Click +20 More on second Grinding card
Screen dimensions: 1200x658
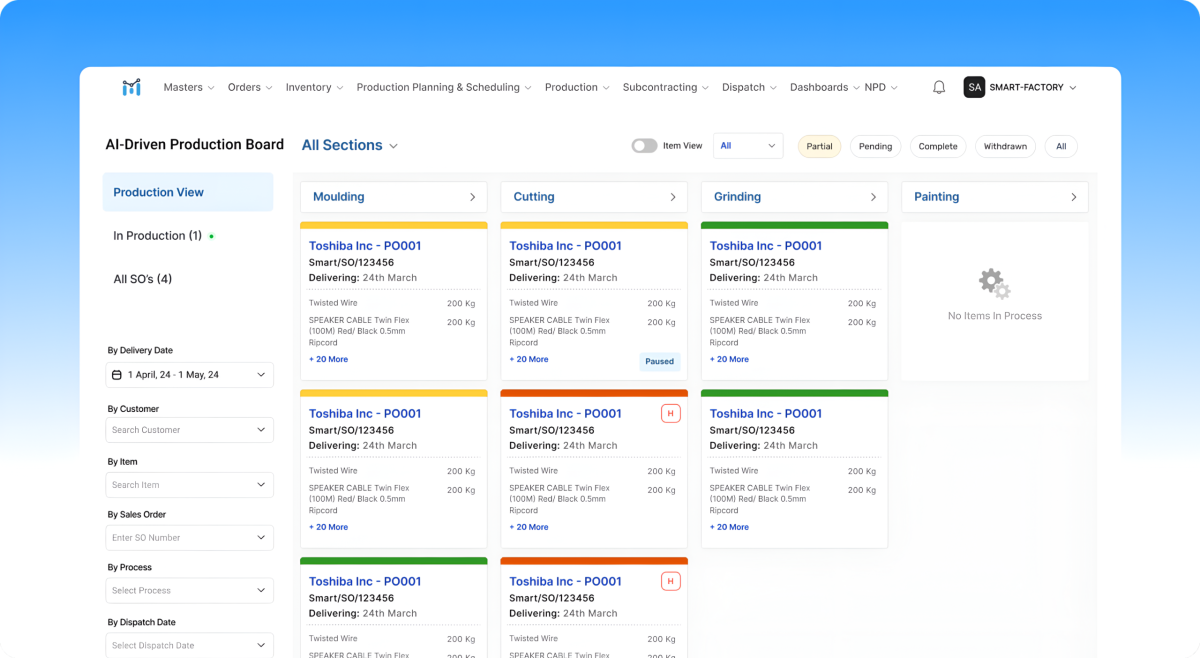pyautogui.click(x=729, y=527)
